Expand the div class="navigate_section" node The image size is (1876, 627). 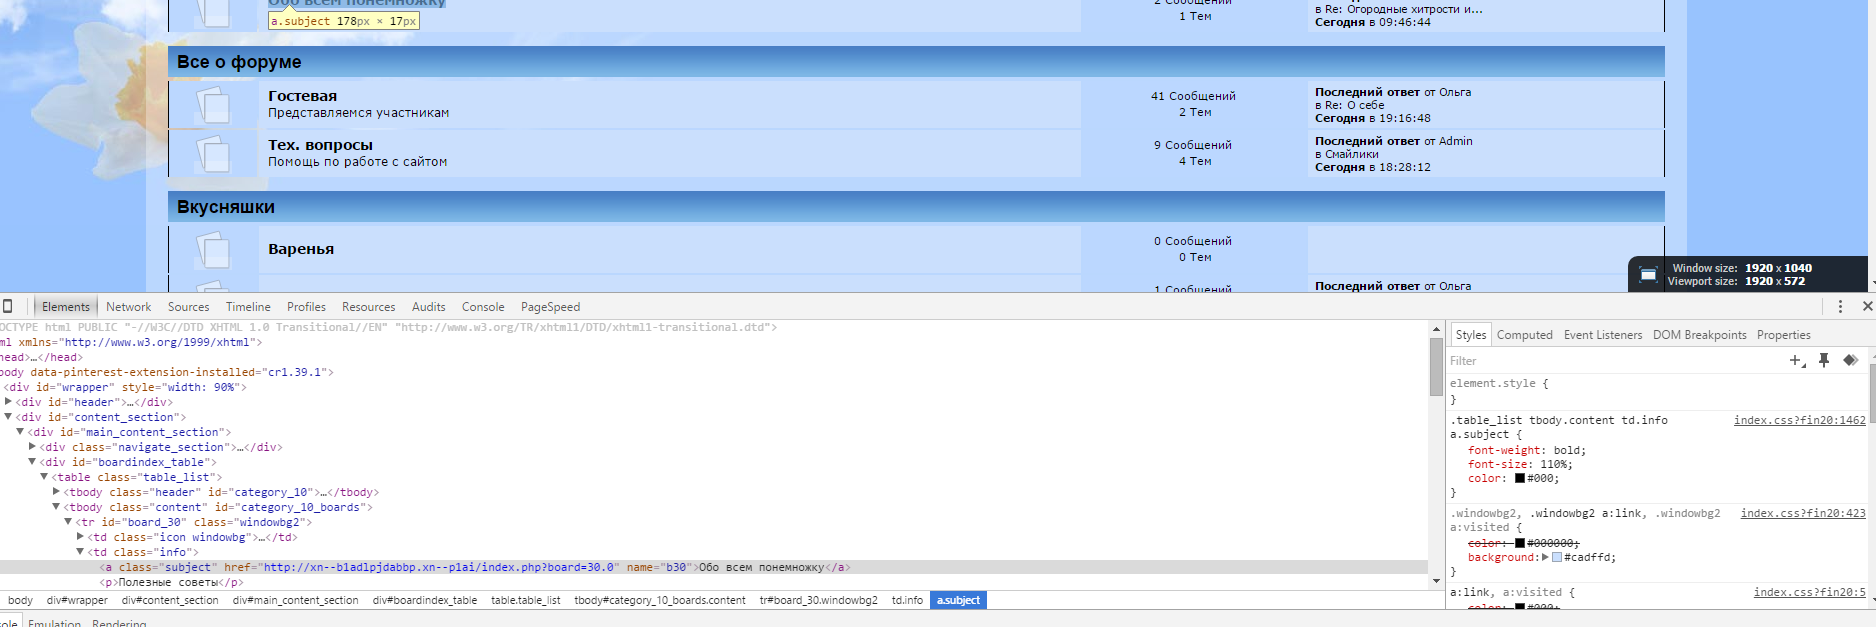click(x=32, y=447)
